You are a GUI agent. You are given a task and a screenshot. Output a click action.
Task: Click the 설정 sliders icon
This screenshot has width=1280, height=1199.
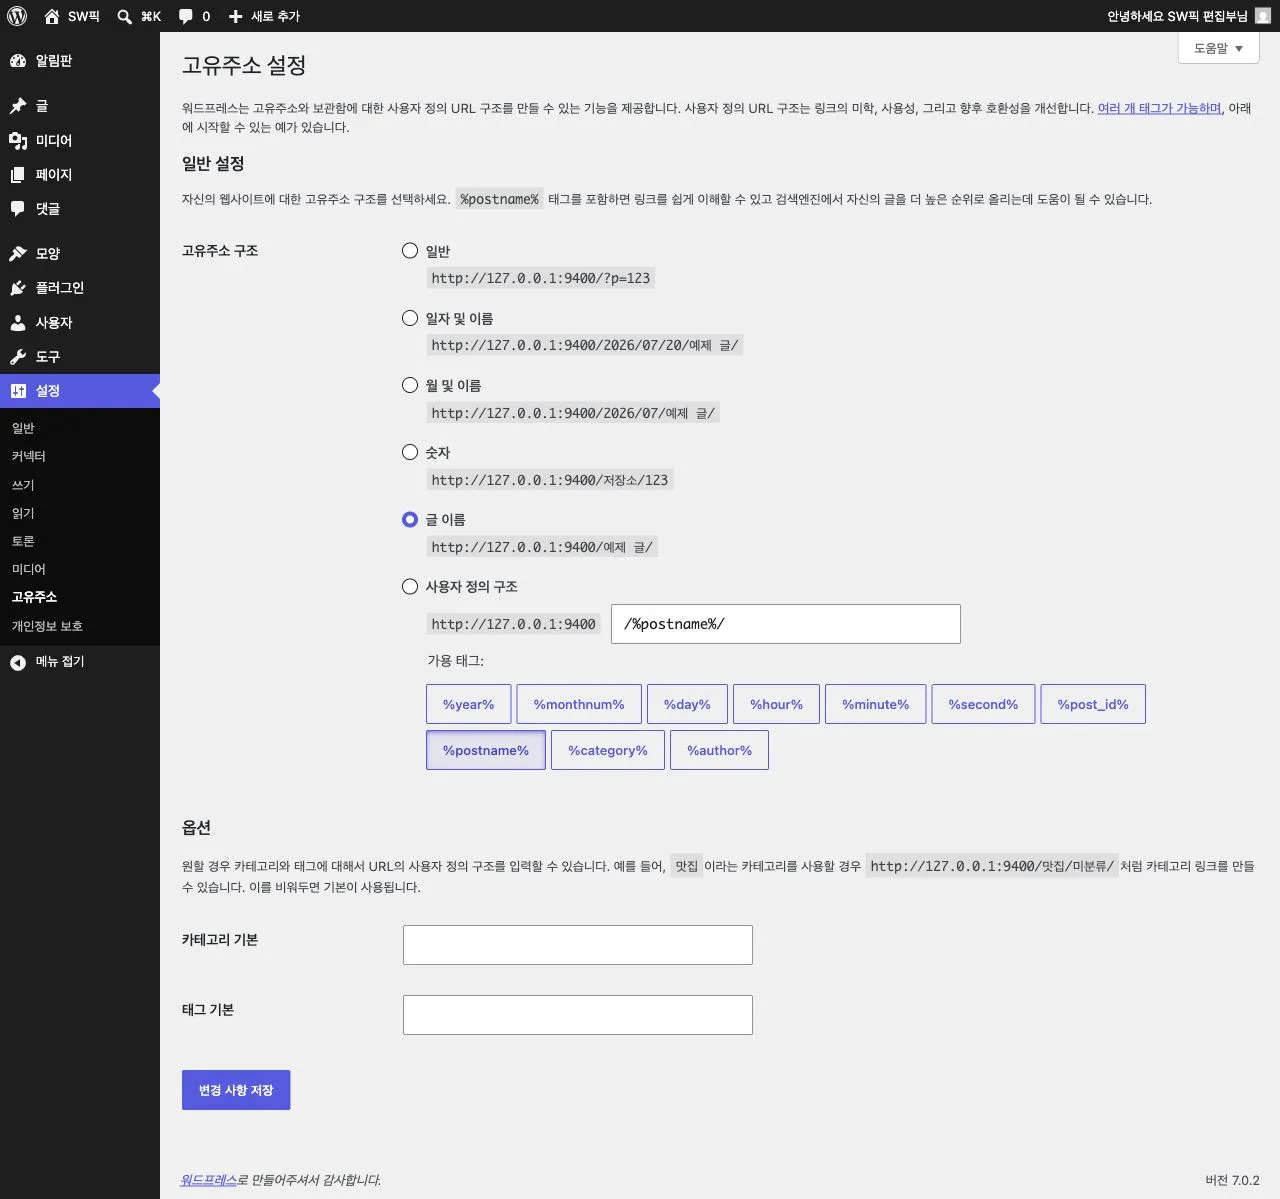pyautogui.click(x=18, y=391)
